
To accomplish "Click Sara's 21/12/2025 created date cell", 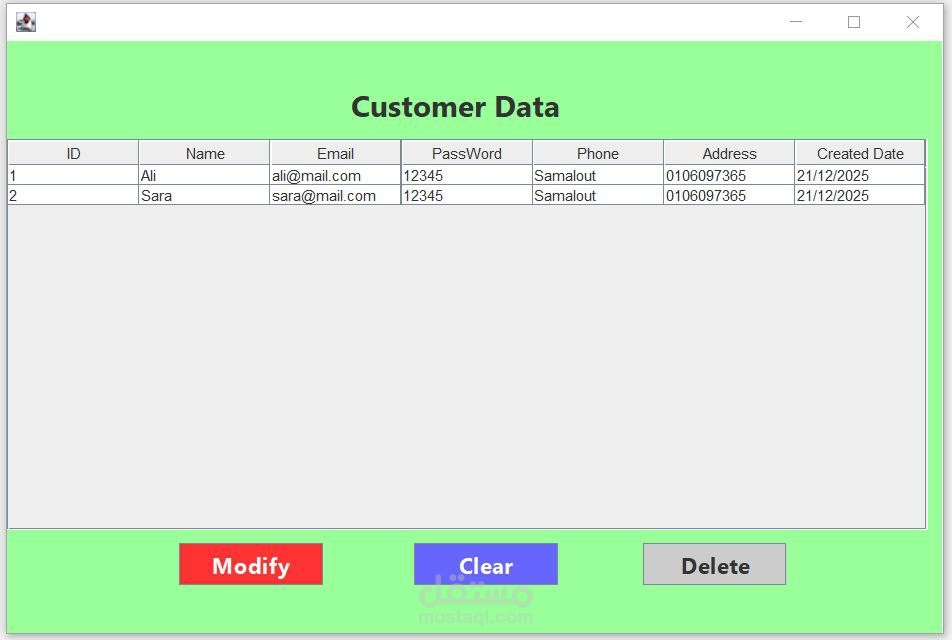I will [x=860, y=196].
